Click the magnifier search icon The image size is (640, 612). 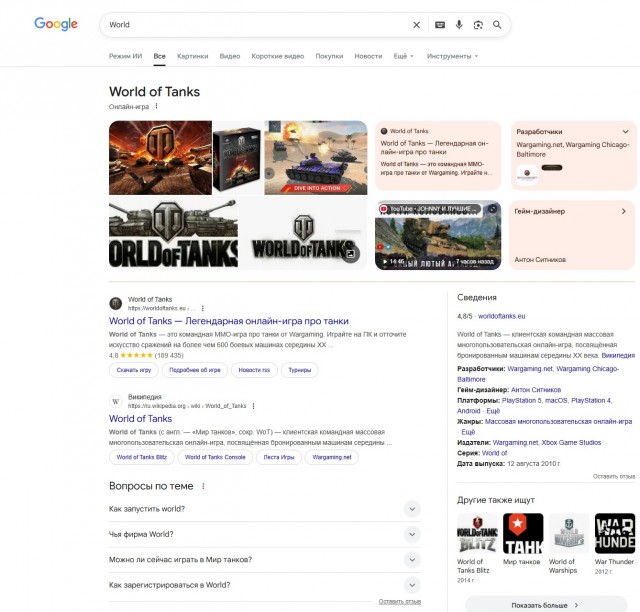(497, 25)
